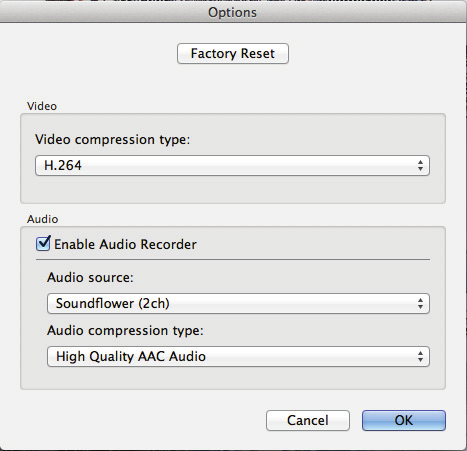Select the Video compression type label
This screenshot has width=467, height=451.
112,139
